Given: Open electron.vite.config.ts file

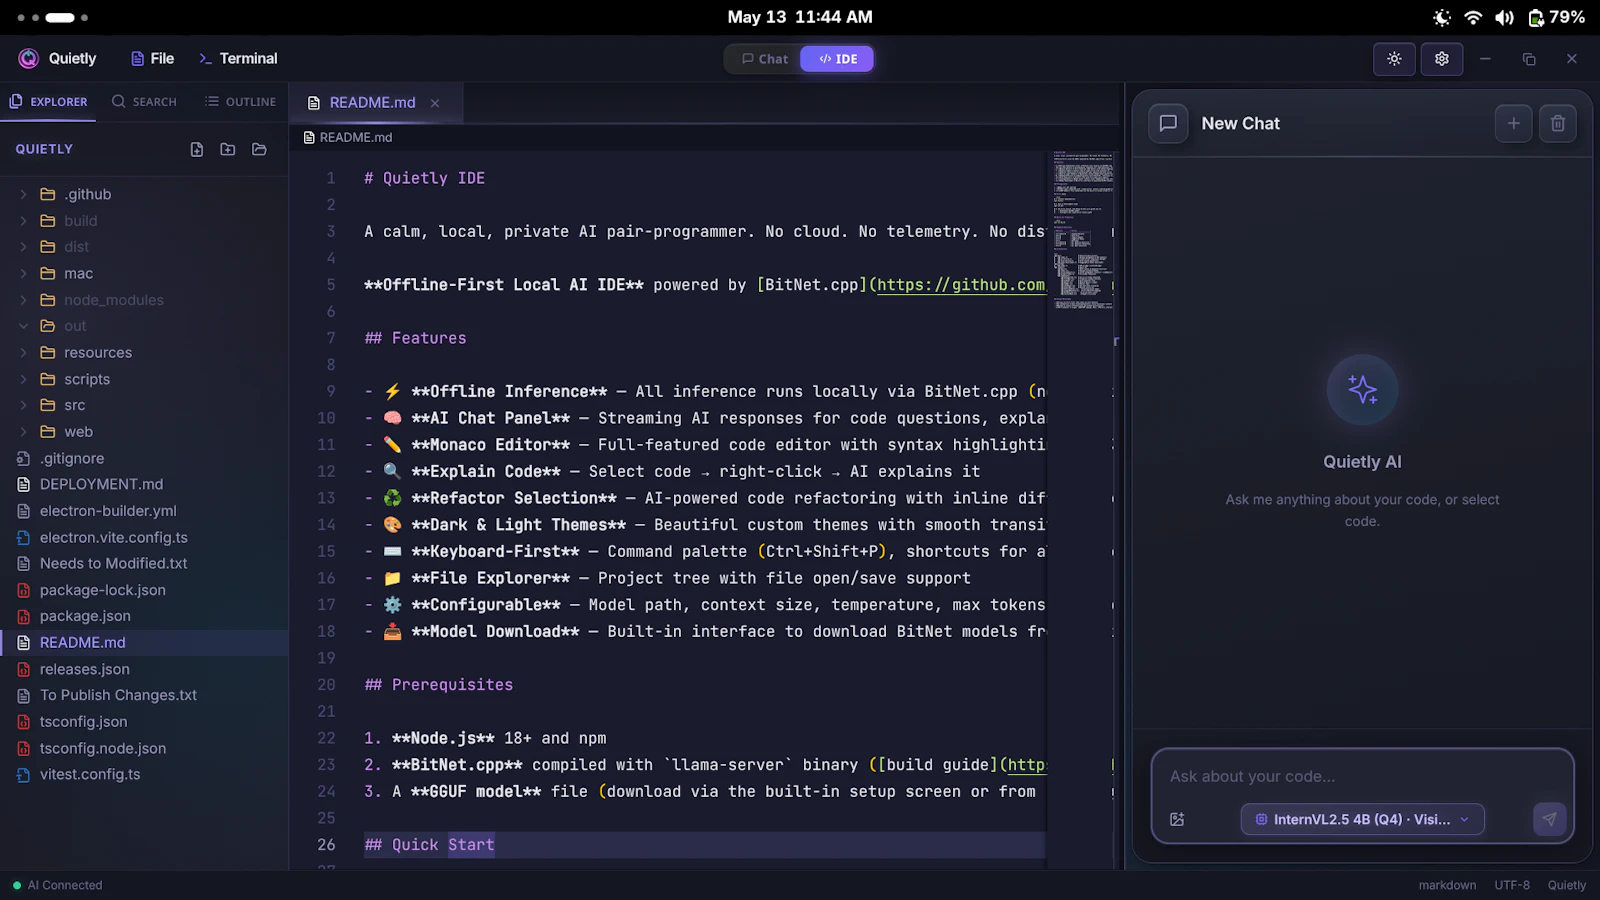Looking at the screenshot, I should [x=144, y=537].
